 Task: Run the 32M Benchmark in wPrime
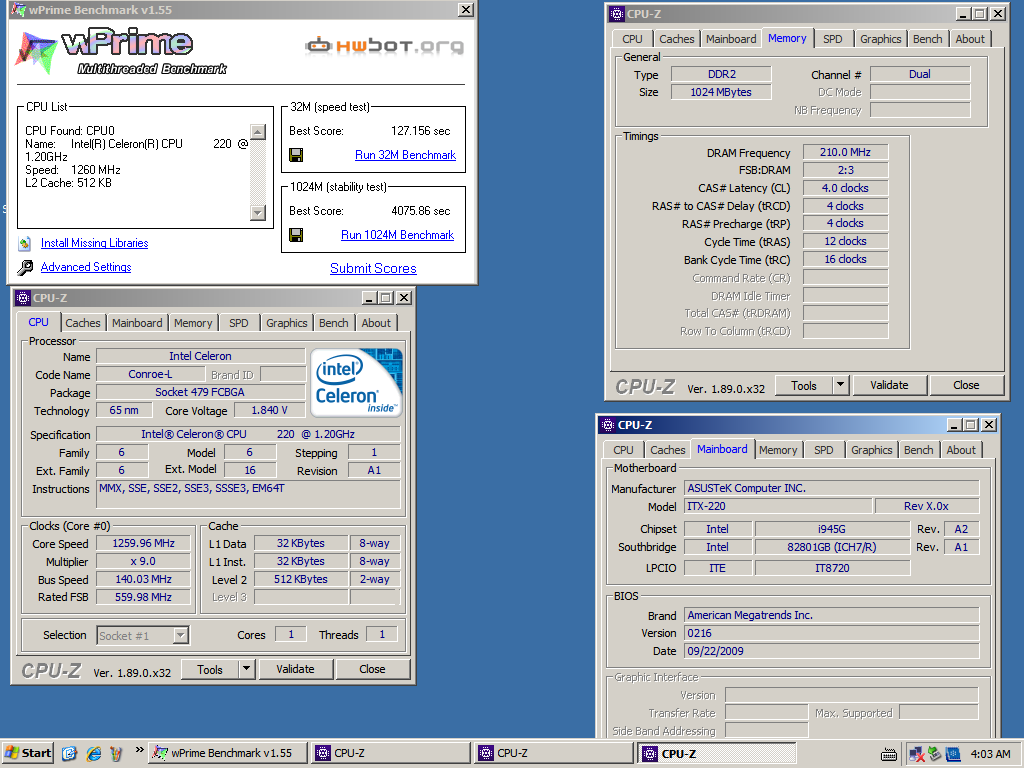pos(405,155)
